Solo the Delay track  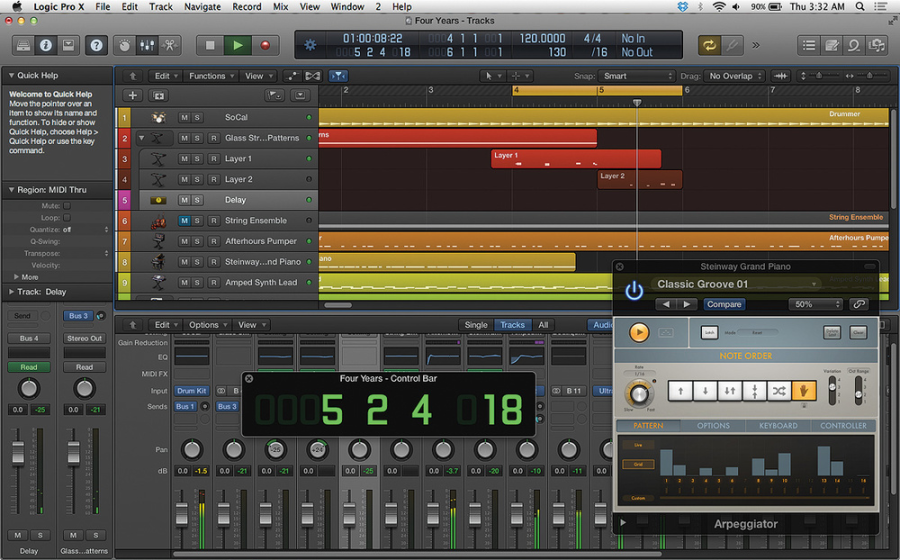(x=197, y=200)
